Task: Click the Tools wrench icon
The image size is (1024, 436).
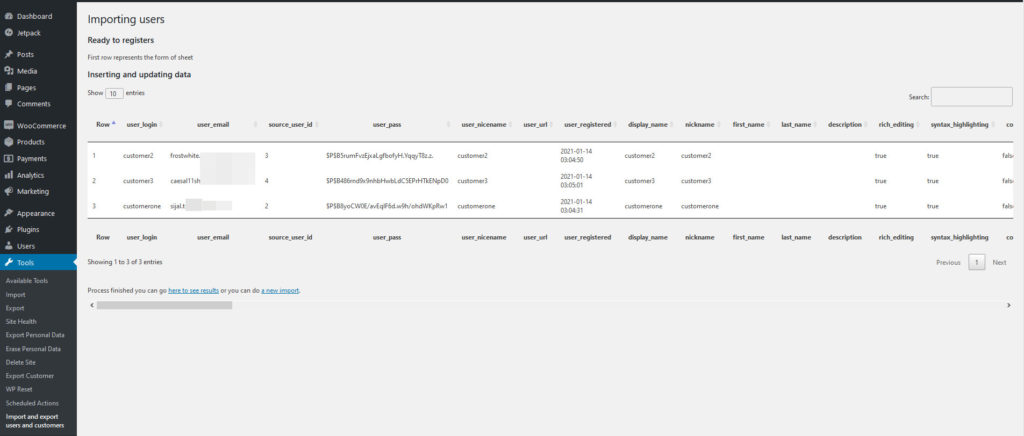Action: click(8, 262)
